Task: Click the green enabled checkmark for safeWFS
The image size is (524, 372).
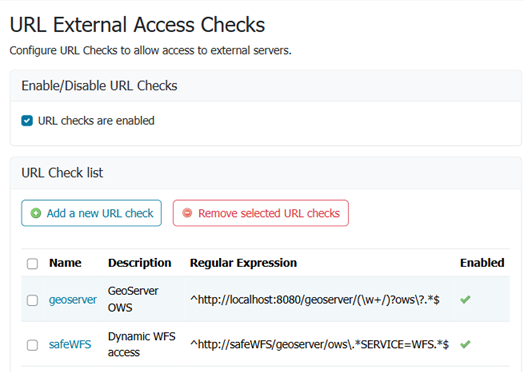Action: [465, 344]
